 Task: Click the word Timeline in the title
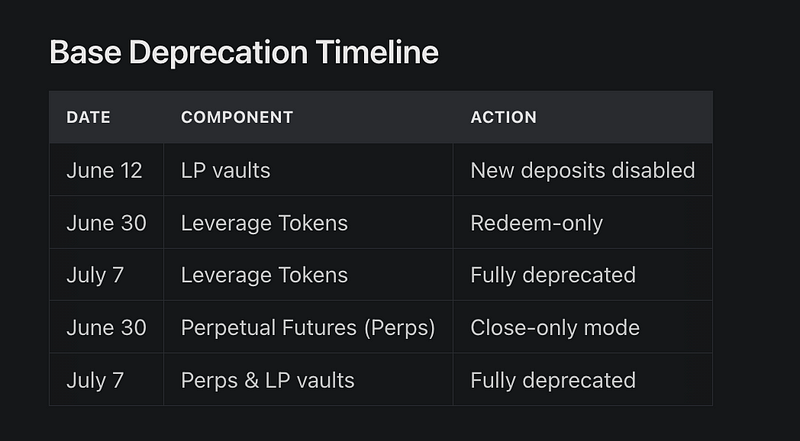(x=377, y=52)
